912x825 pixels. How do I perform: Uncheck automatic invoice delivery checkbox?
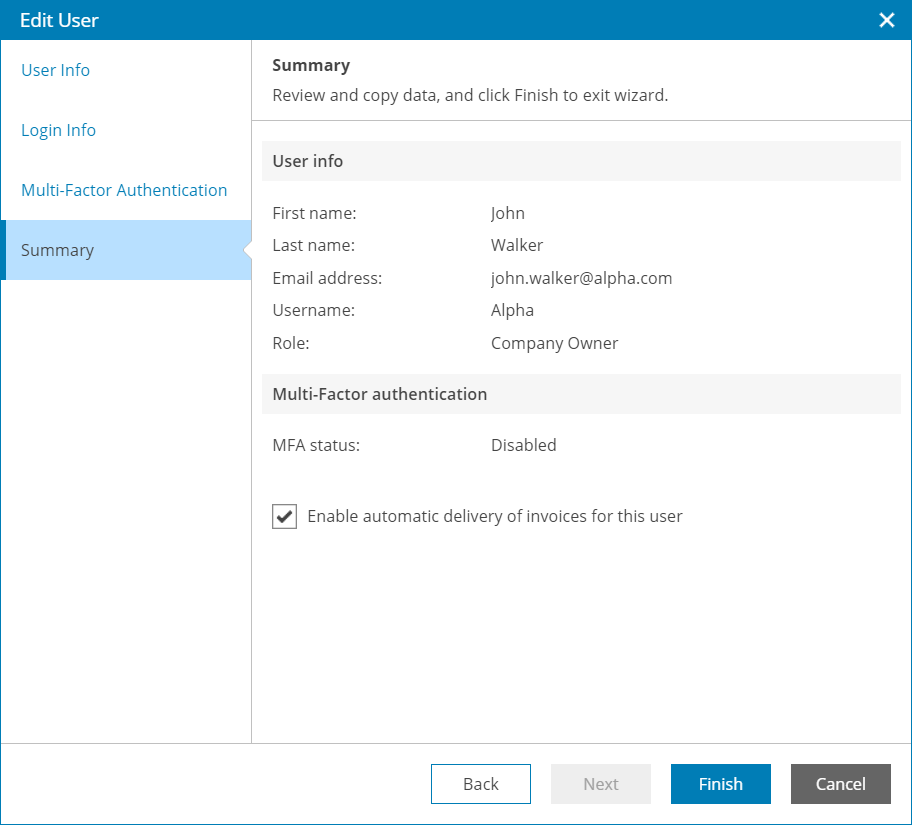tap(285, 517)
